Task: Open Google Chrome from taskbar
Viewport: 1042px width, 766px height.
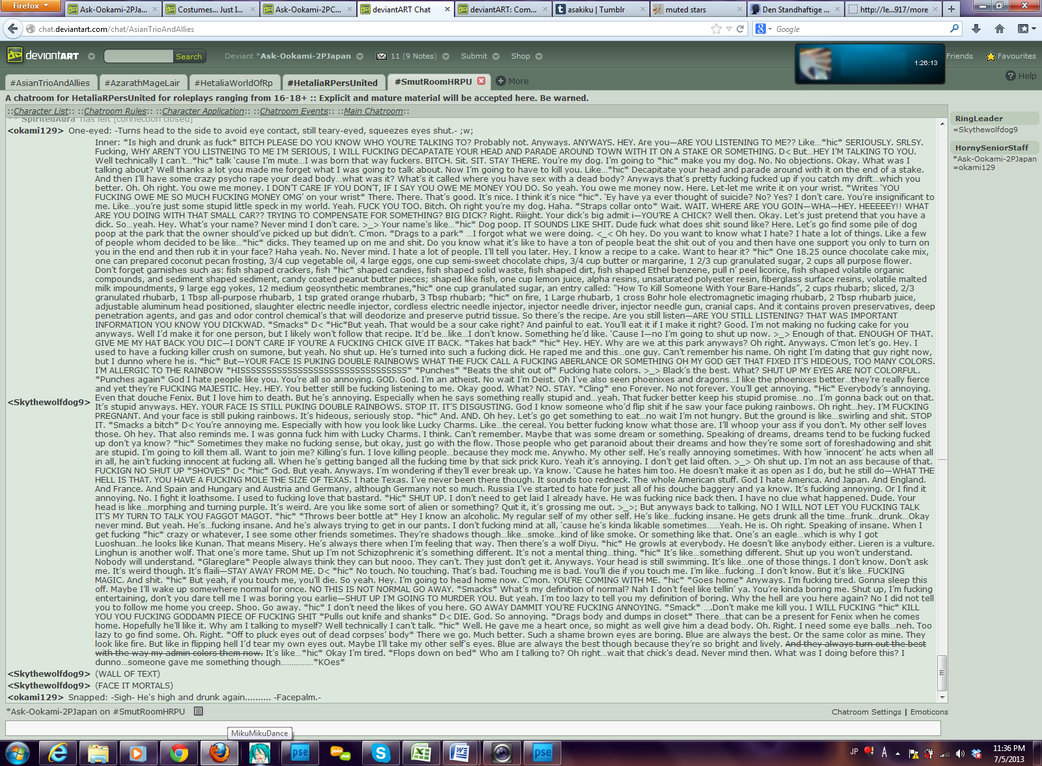Action: click(178, 753)
